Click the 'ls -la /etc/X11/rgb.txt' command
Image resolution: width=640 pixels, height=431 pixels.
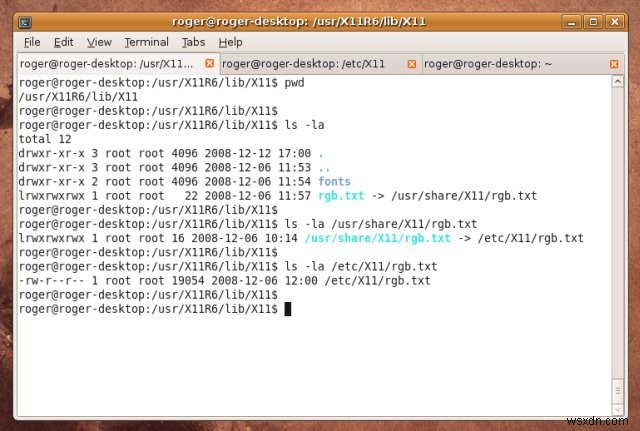[361, 267]
